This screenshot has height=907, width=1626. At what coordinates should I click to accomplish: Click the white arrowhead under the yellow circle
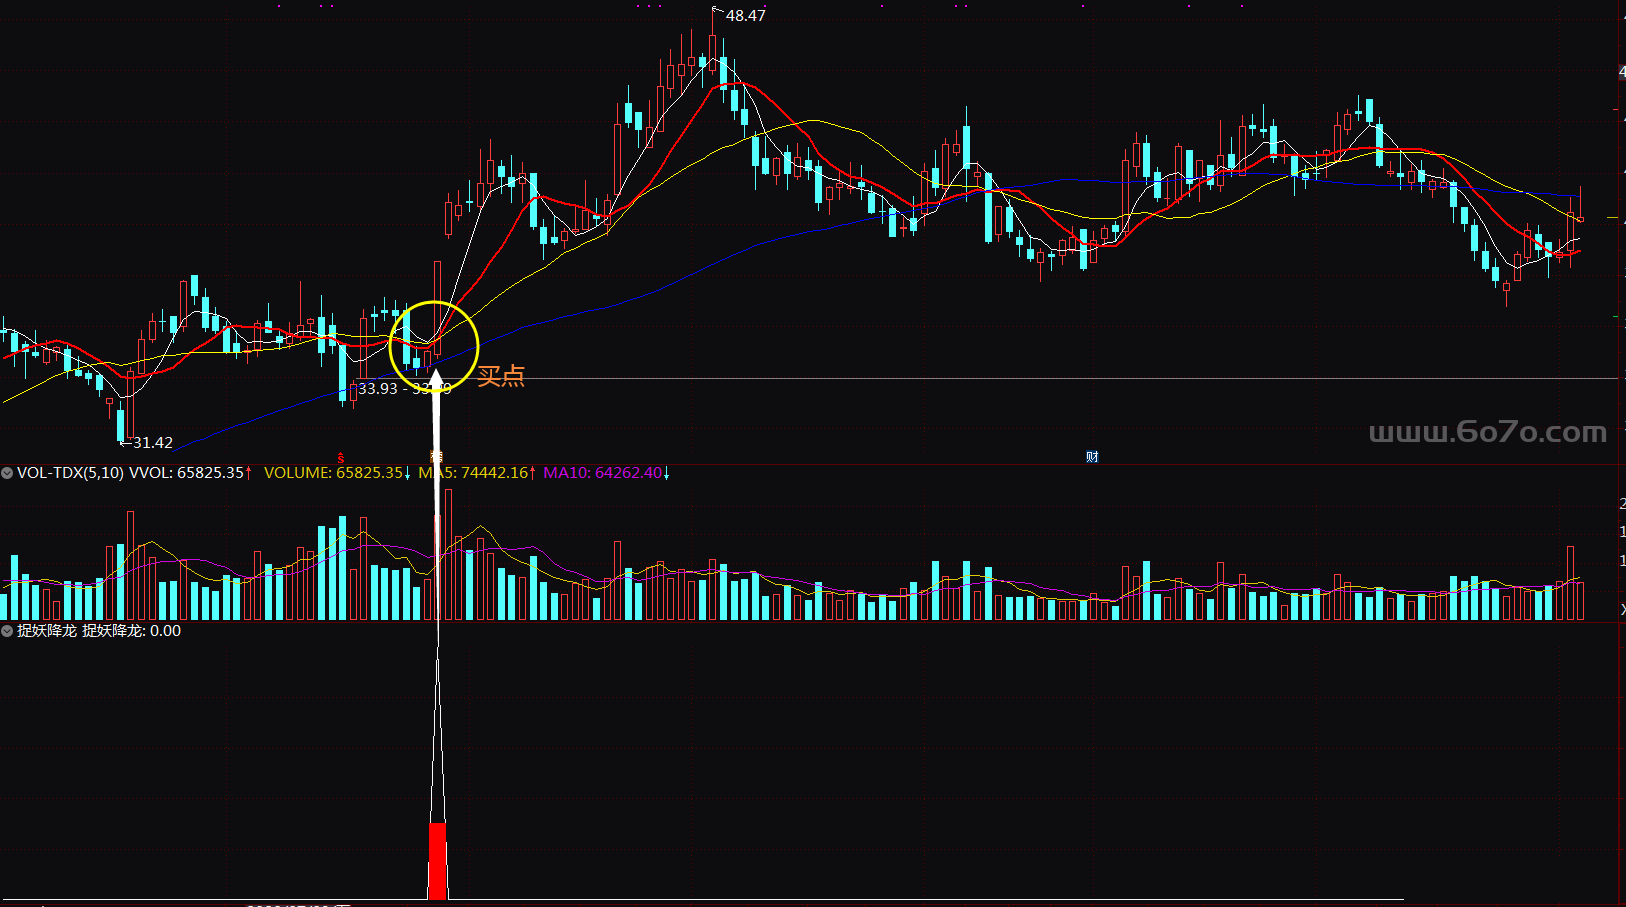coord(436,380)
